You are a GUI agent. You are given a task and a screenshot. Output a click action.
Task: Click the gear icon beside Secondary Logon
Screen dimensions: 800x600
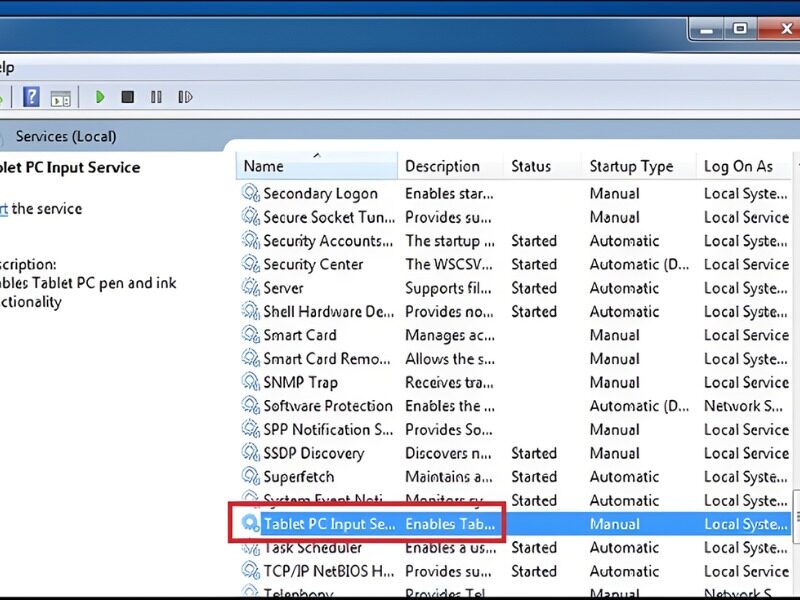250,193
